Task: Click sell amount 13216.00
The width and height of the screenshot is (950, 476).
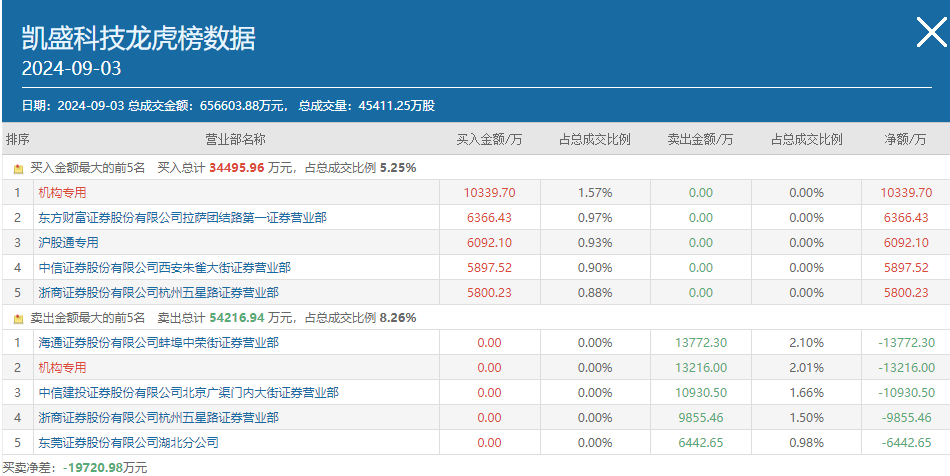Action: click(701, 368)
